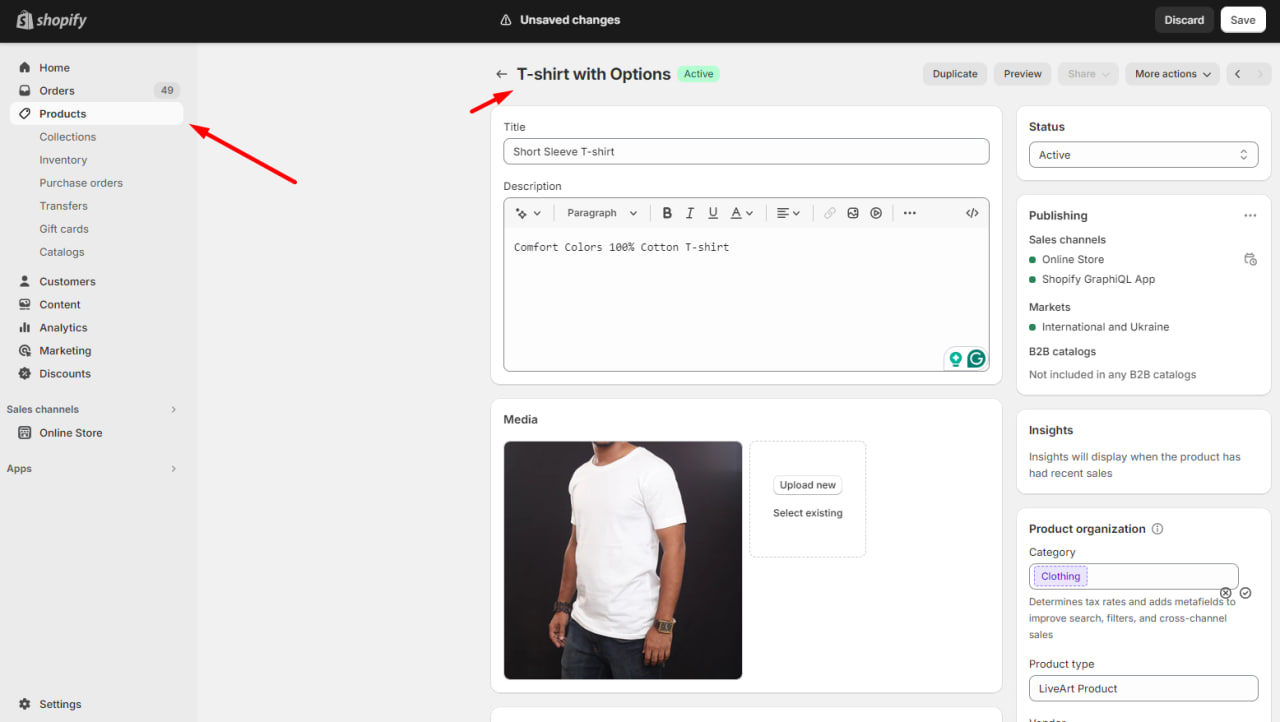Open the Publishing card ellipsis menu
The height and width of the screenshot is (722, 1280).
pyautogui.click(x=1250, y=215)
